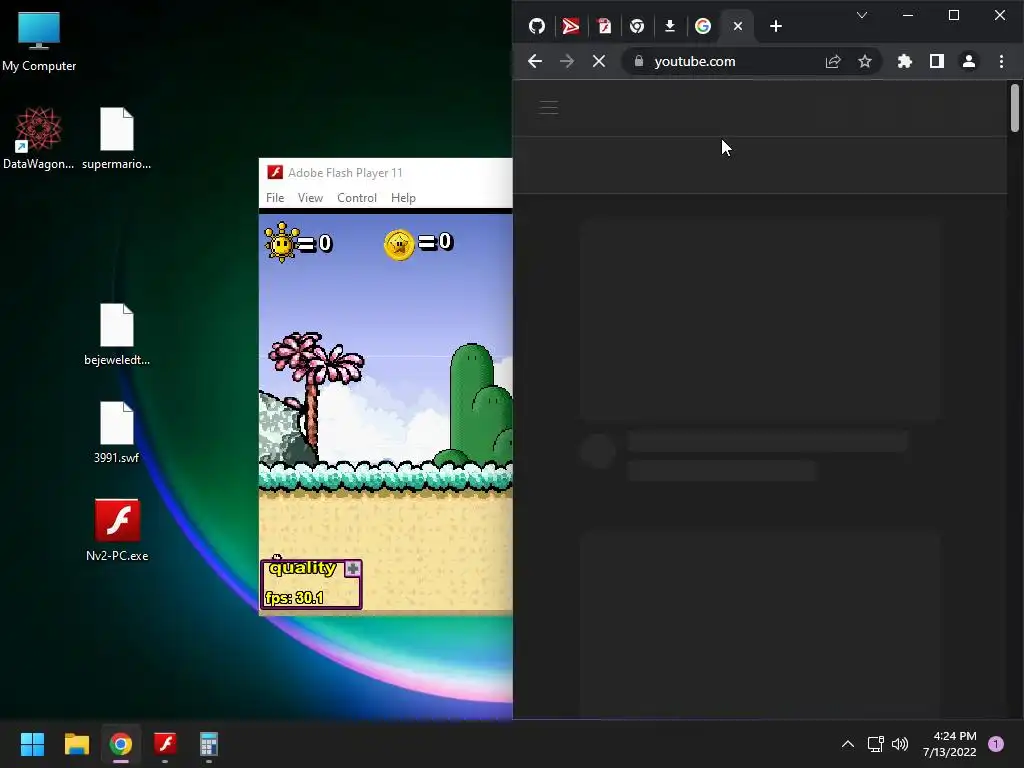Image resolution: width=1024 pixels, height=768 pixels.
Task: Show hidden system tray icons
Action: click(848, 744)
